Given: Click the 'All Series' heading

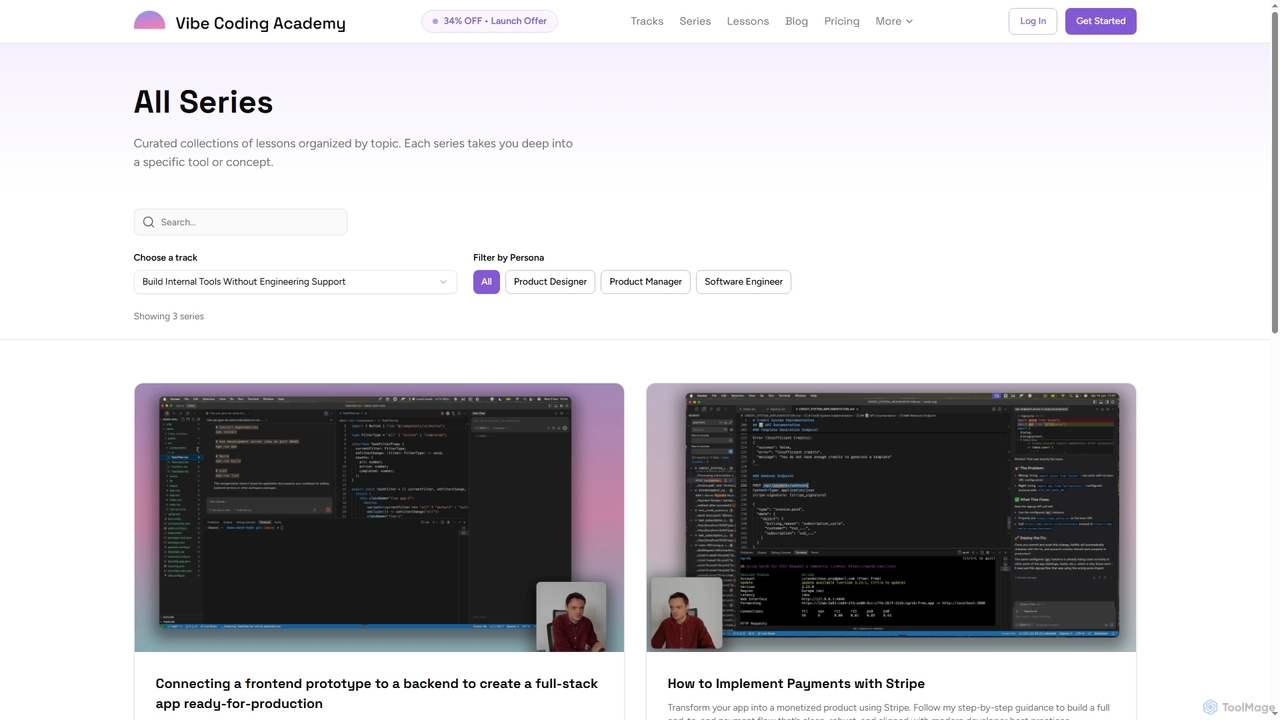Looking at the screenshot, I should pyautogui.click(x=203, y=102).
